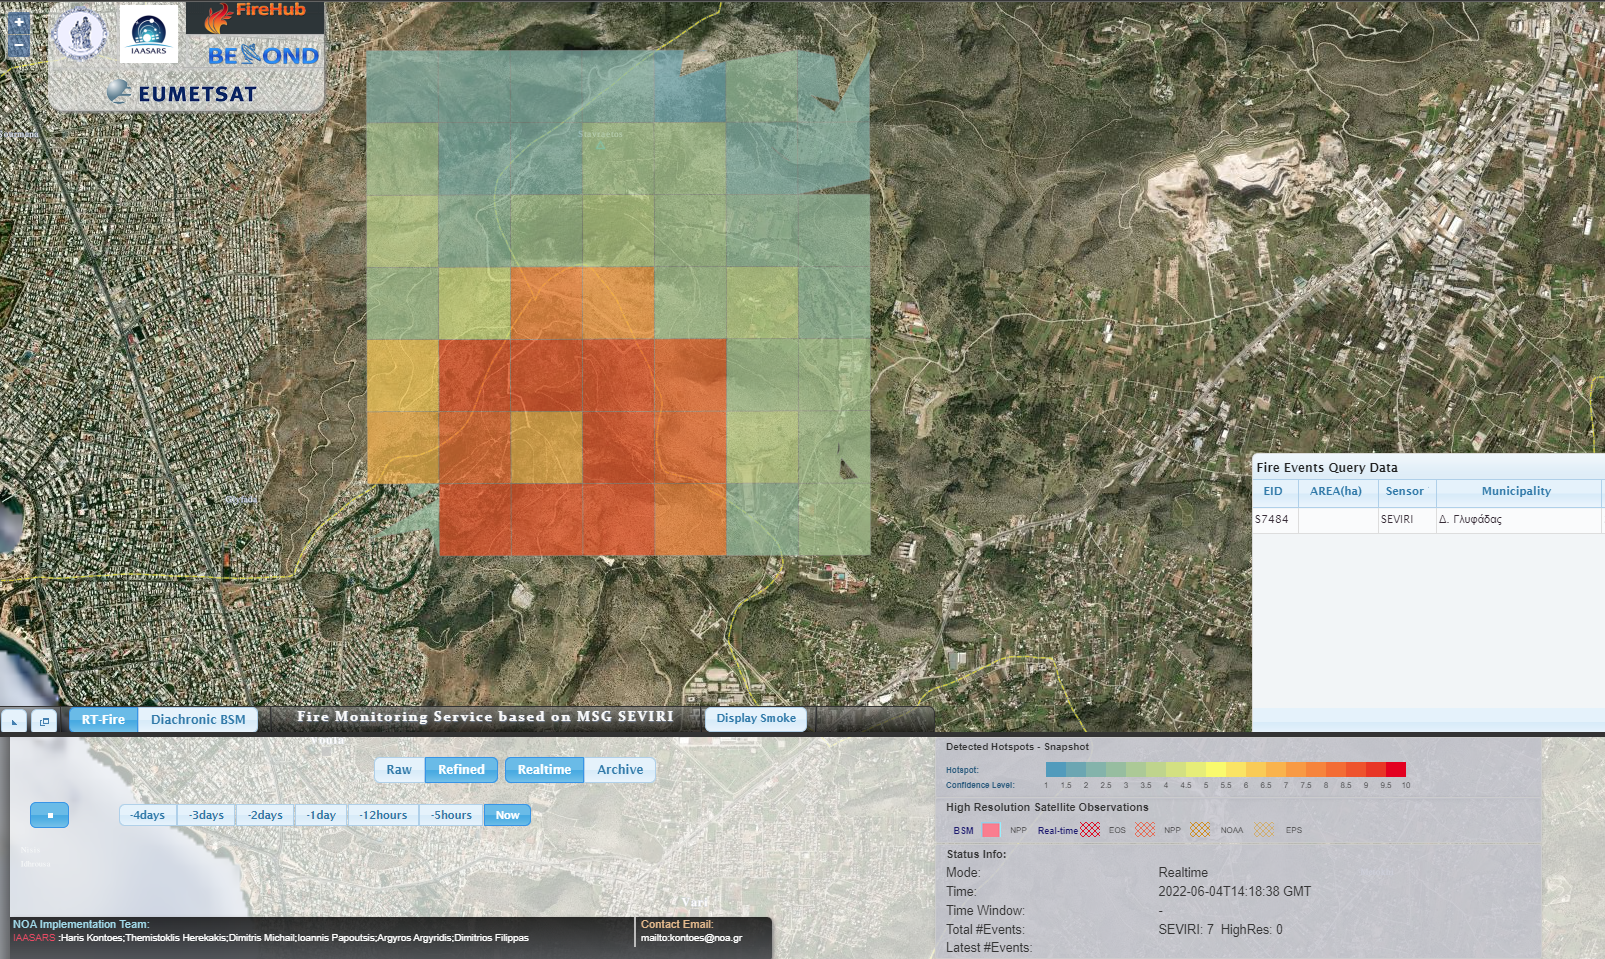Open the contact email link kontoes@noa.gr
The height and width of the screenshot is (959, 1605).
[691, 938]
